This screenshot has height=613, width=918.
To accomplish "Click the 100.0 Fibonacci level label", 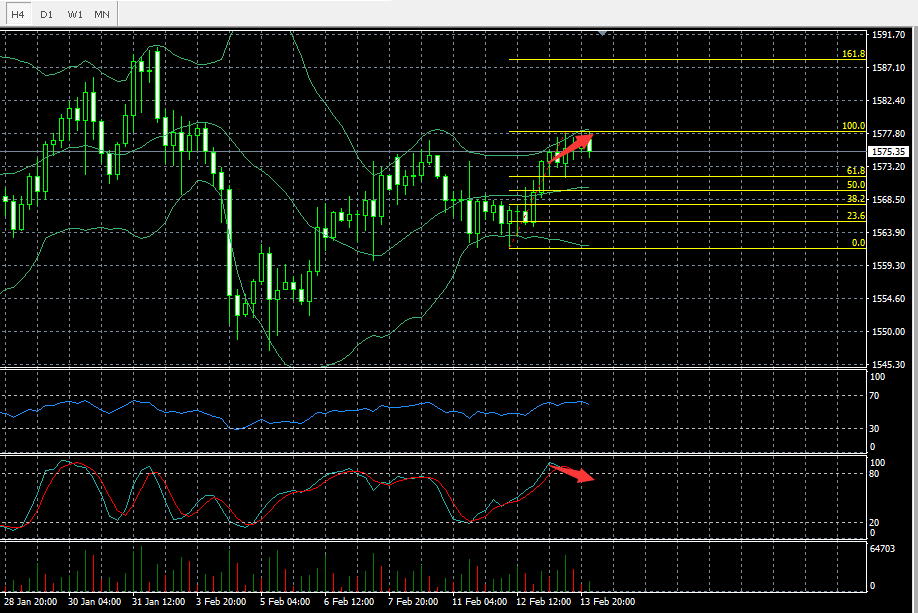I will [853, 126].
